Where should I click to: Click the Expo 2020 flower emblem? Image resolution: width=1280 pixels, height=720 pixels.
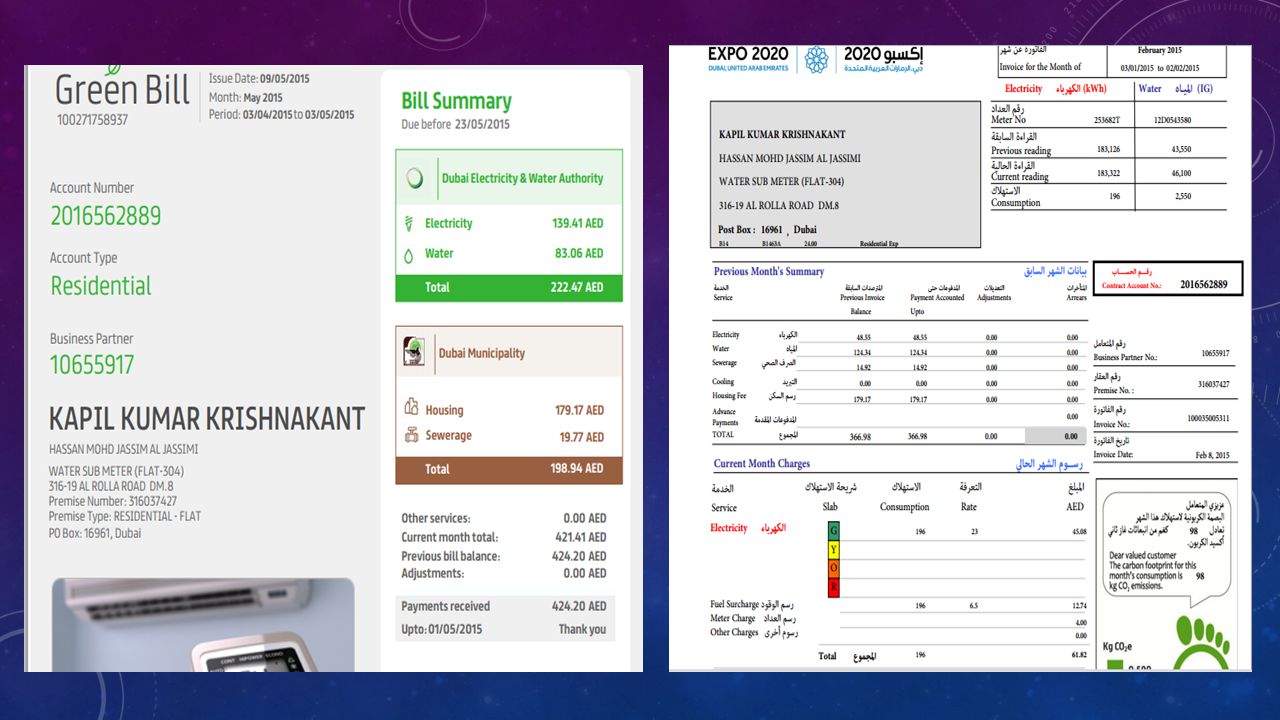[817, 59]
